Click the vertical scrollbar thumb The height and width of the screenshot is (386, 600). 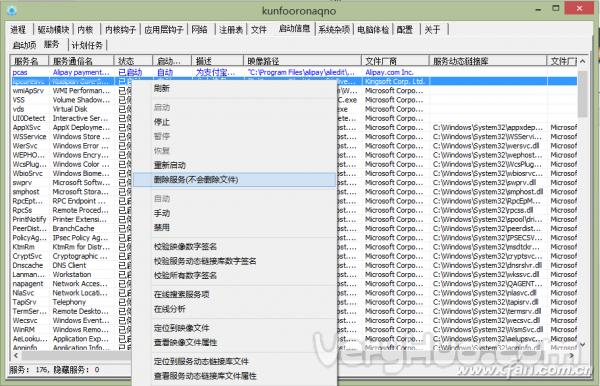(x=582, y=93)
